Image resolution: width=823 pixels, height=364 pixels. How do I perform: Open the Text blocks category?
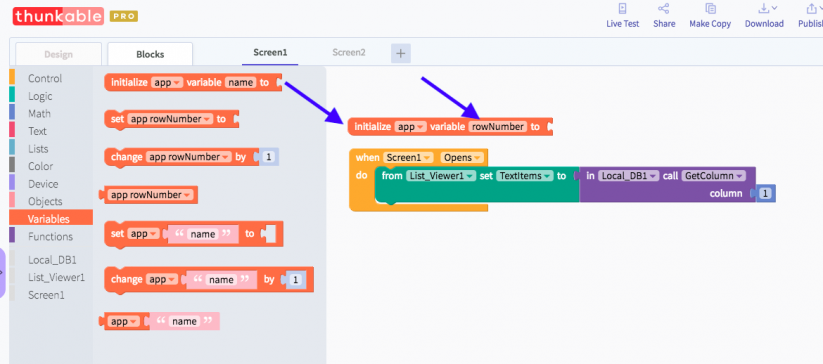tap(37, 131)
